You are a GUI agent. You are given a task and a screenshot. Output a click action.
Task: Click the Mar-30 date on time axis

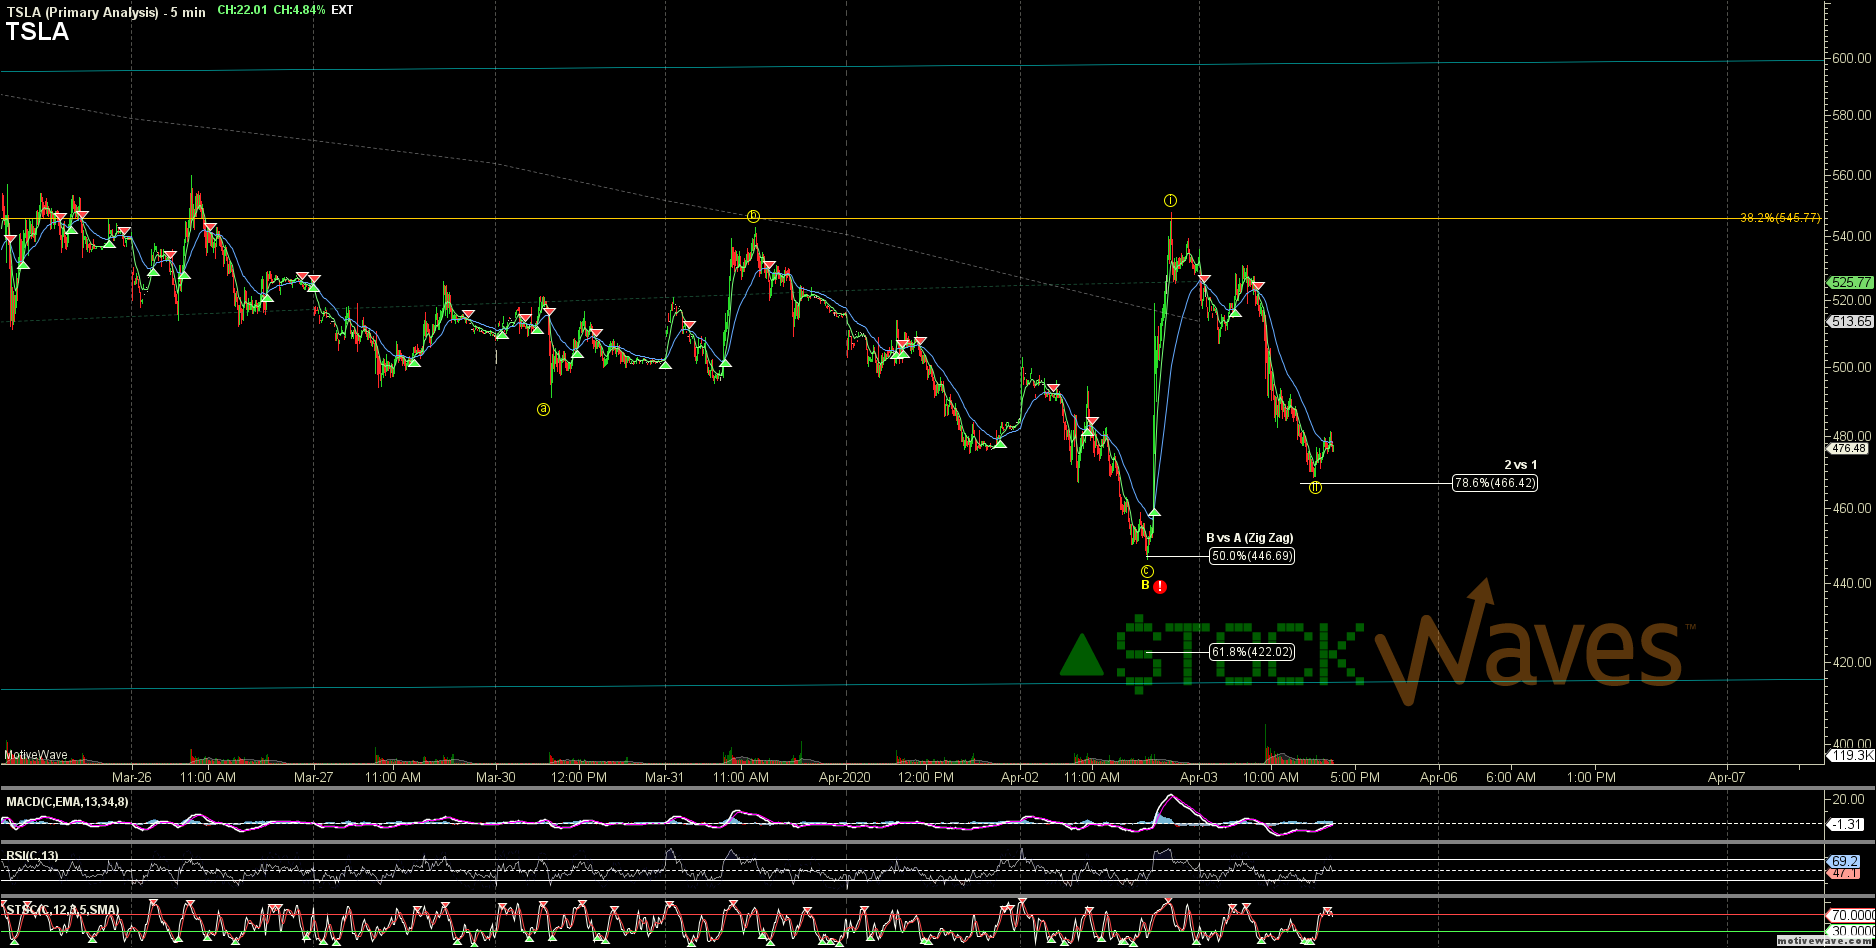pos(495,777)
